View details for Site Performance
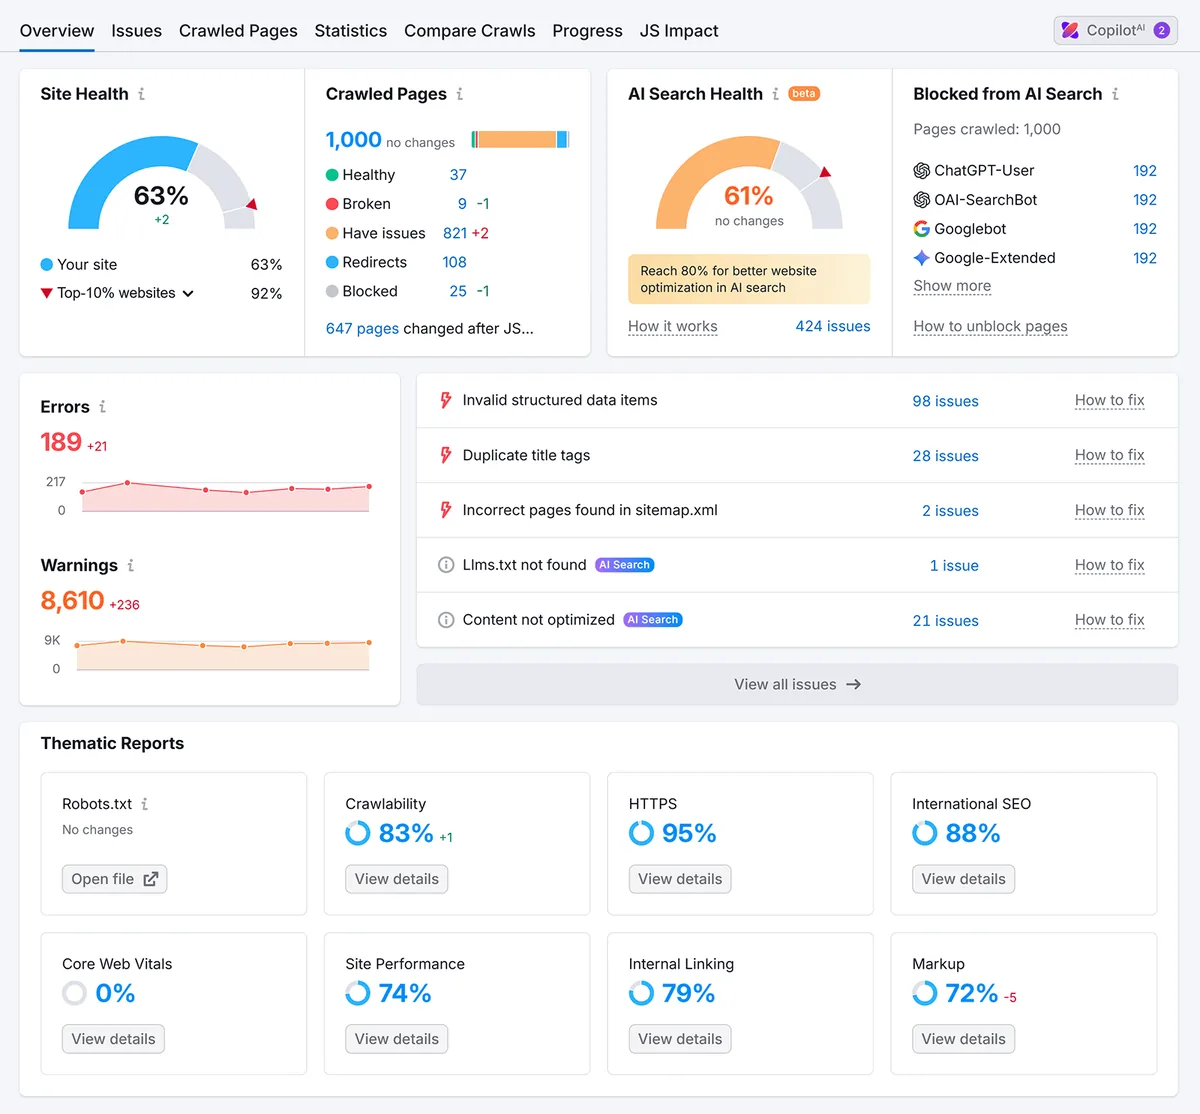 [x=397, y=1039]
